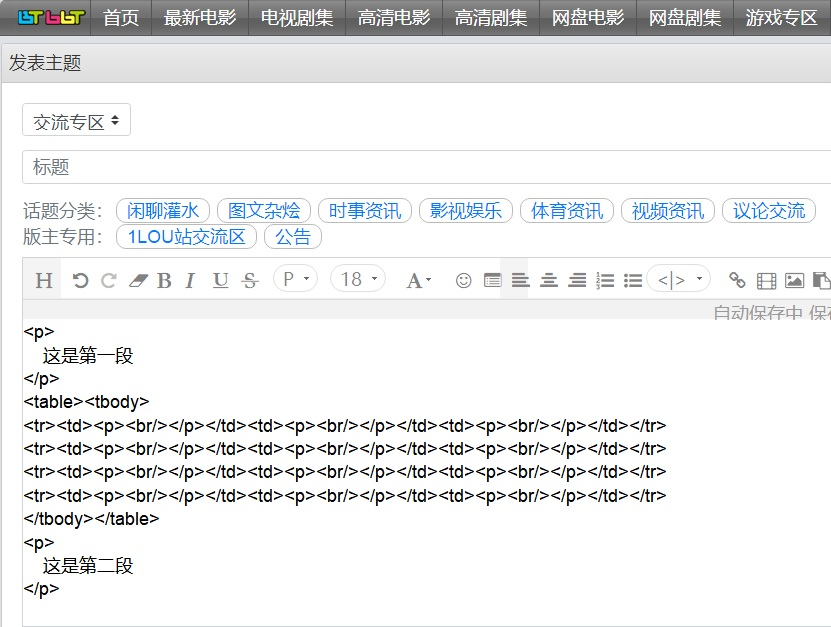Screen dimensions: 831x627
Task: Open the 网盘剧集 nav item
Action: tap(685, 17)
